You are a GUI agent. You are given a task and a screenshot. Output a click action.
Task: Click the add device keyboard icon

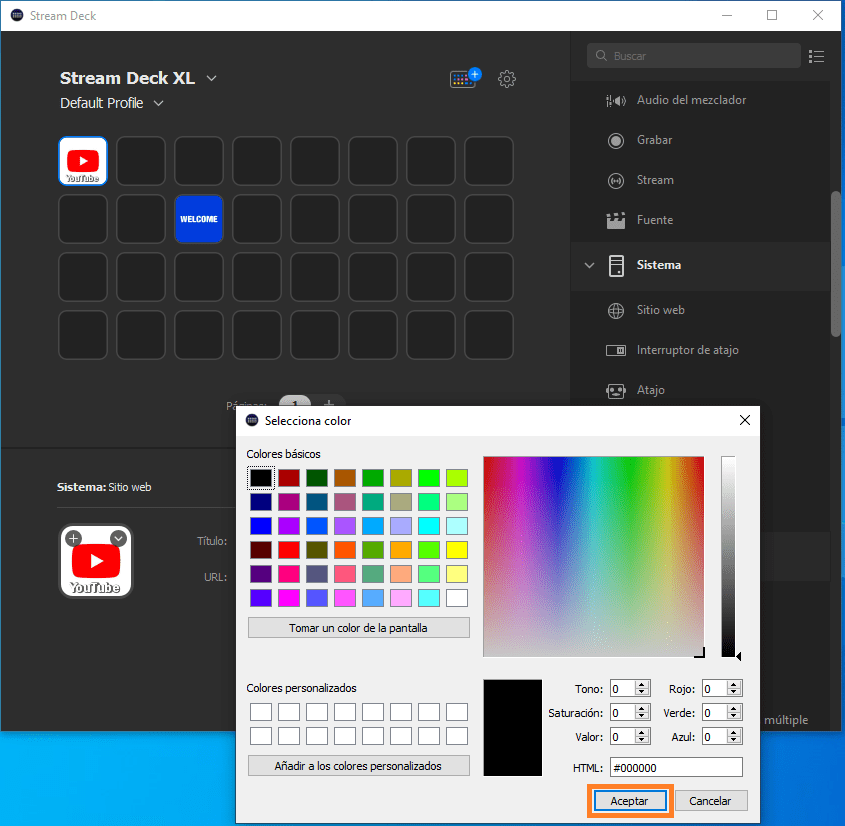tap(465, 79)
